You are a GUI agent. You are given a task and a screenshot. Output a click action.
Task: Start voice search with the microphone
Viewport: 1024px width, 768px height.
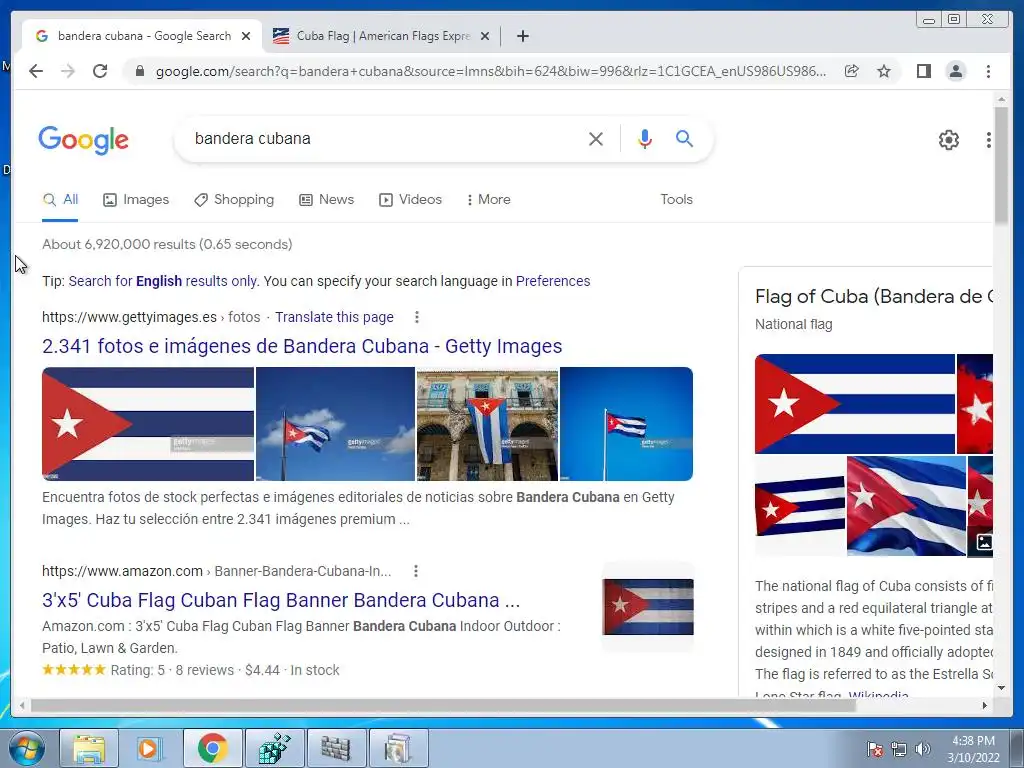(645, 138)
